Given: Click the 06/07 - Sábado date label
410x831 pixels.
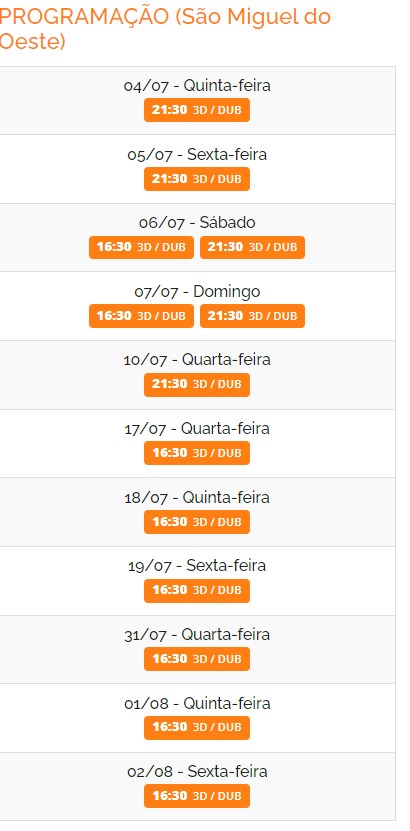Looking at the screenshot, I should 197,223.
